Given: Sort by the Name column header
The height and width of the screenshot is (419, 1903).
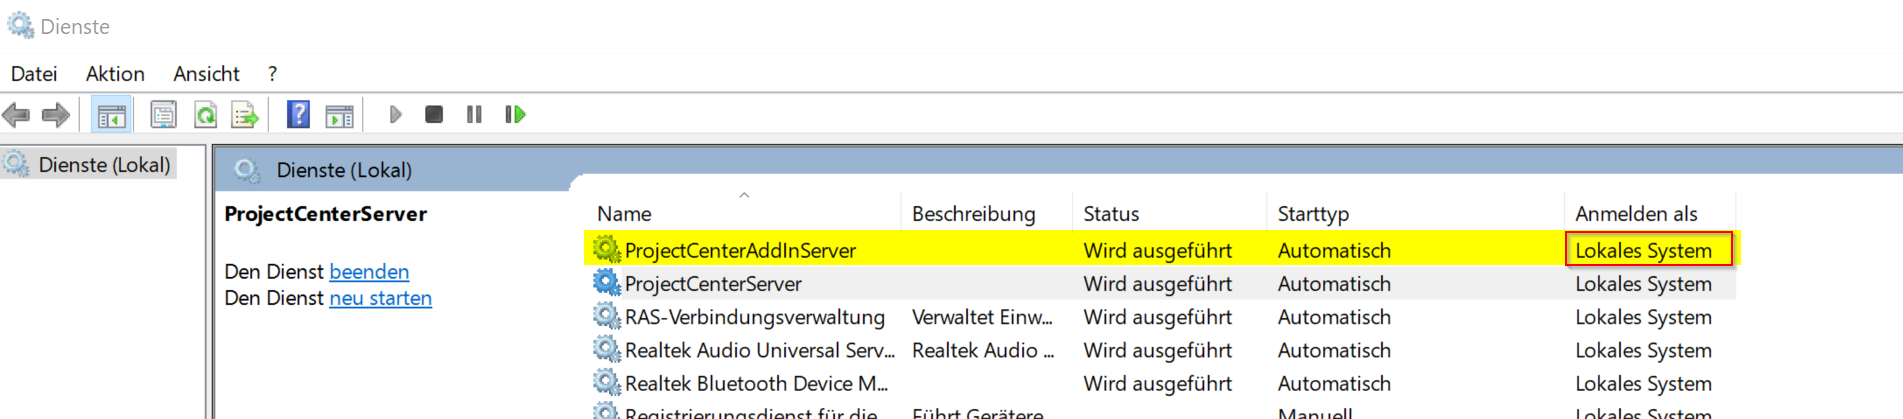Looking at the screenshot, I should point(624,214).
